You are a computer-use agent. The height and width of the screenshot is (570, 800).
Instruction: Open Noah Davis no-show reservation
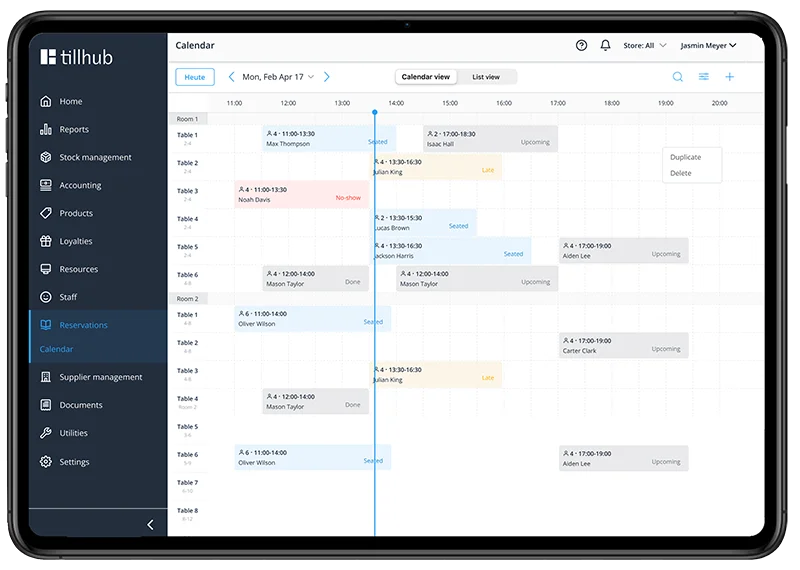[x=302, y=194]
